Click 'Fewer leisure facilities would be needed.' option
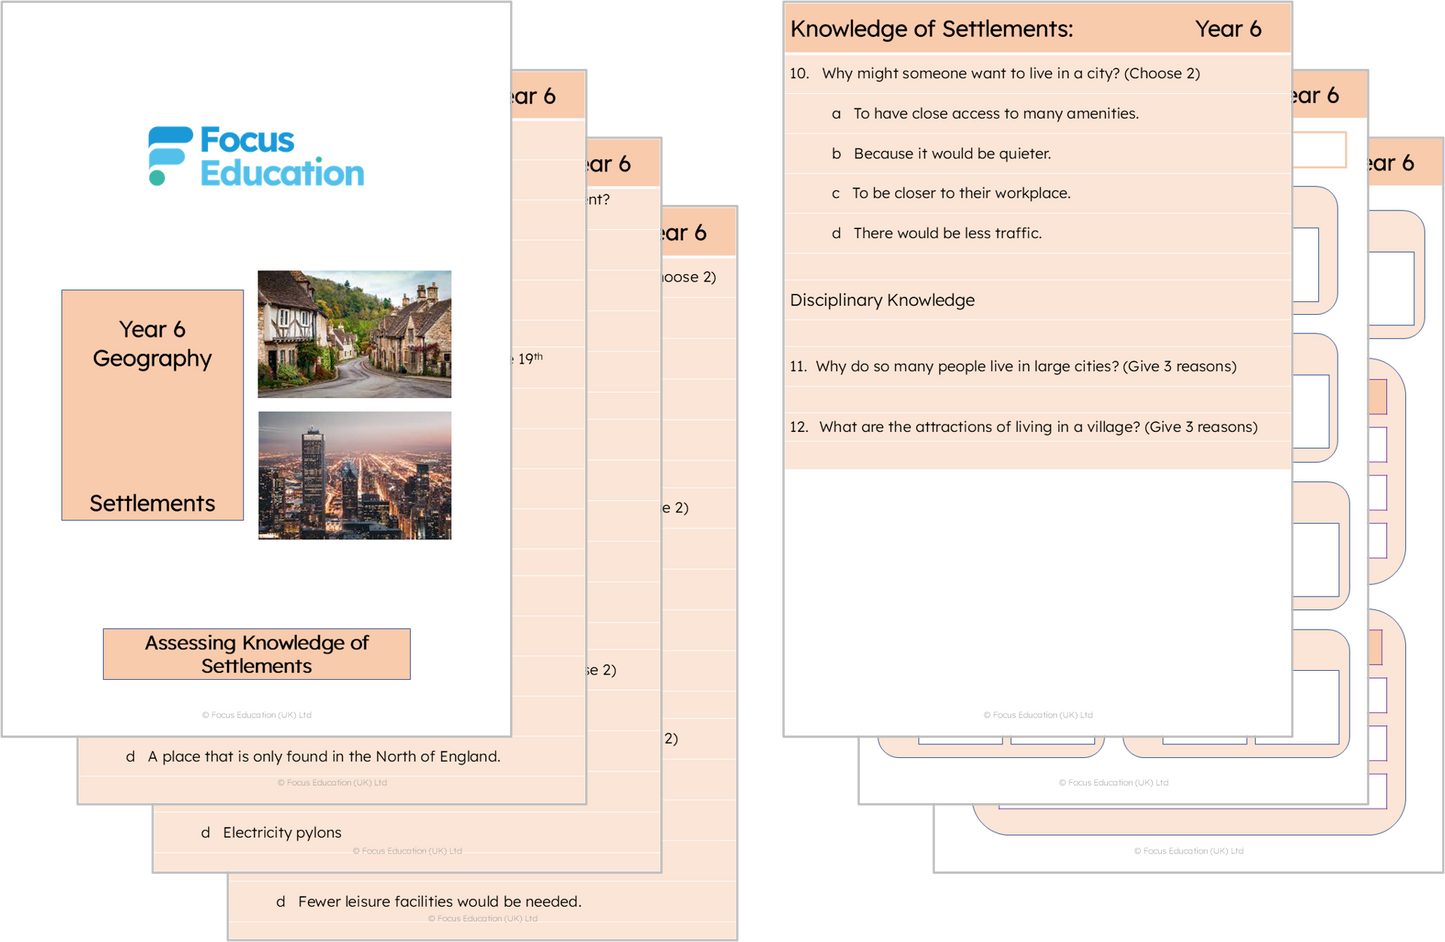Screen dimensions: 1445x942 pos(440,901)
